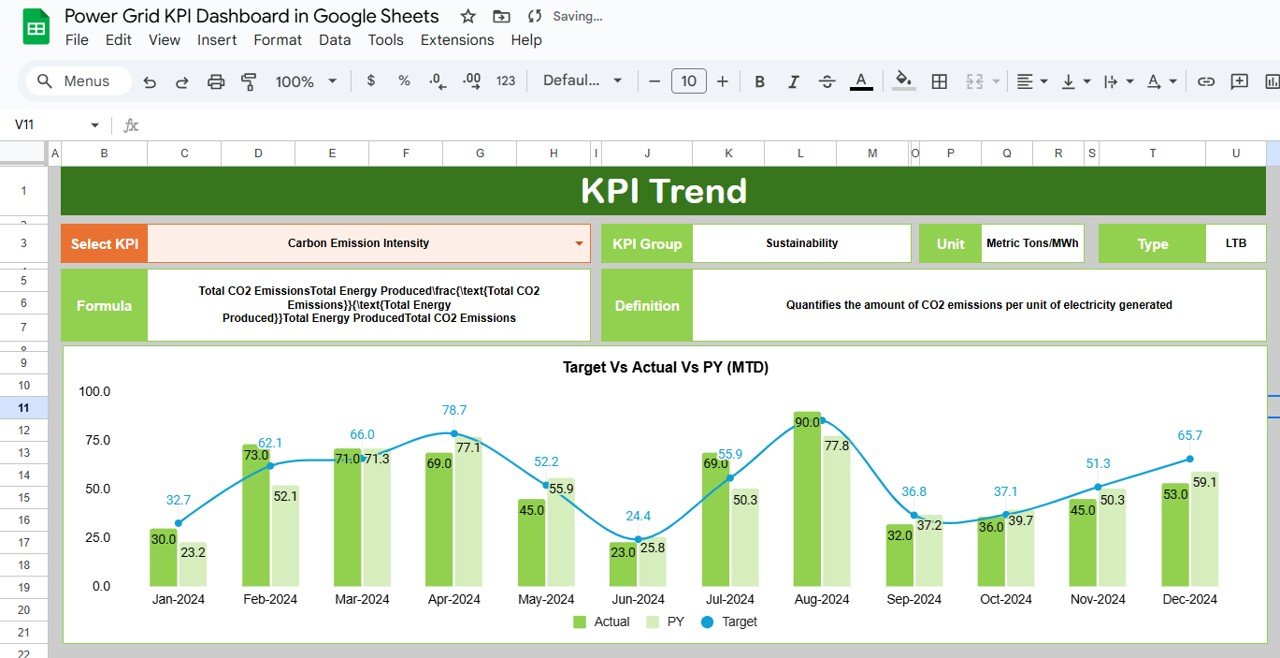Open the Extensions menu
This screenshot has height=658, width=1280.
[456, 40]
